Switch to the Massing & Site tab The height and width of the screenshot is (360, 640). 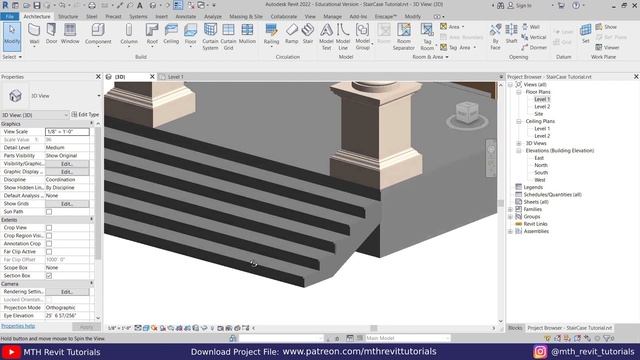(x=246, y=16)
